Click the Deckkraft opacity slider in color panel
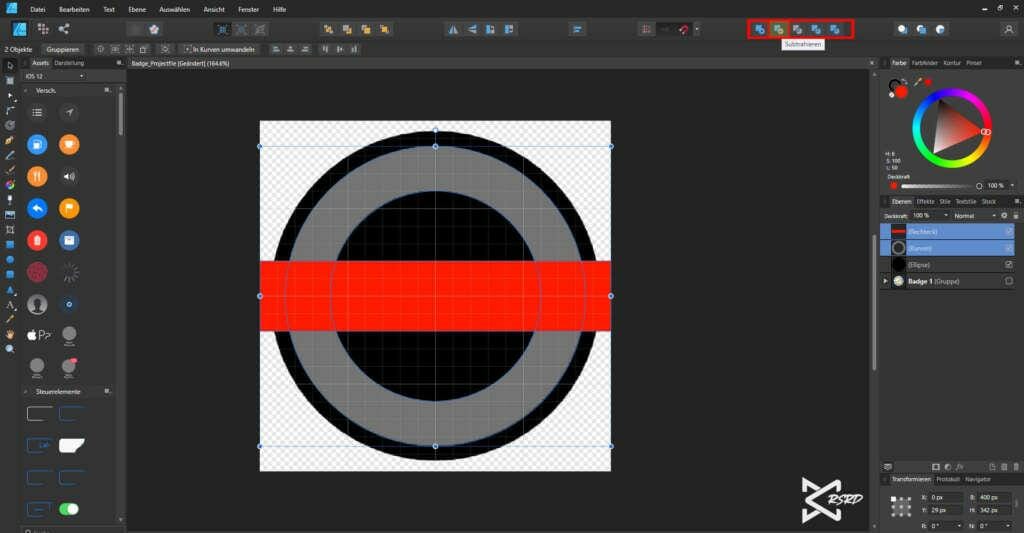This screenshot has height=533, width=1024. pos(938,186)
